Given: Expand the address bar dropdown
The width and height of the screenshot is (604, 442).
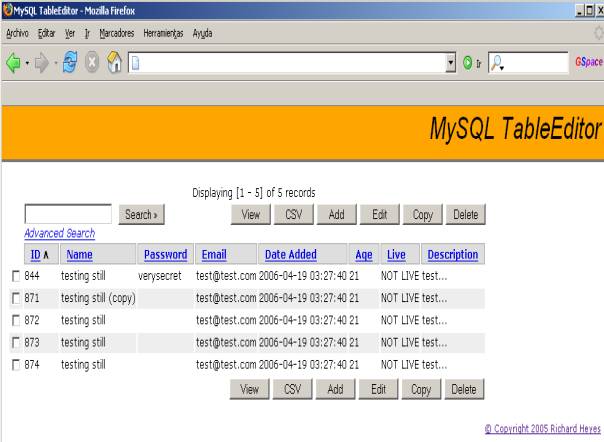Looking at the screenshot, I should coord(450,63).
